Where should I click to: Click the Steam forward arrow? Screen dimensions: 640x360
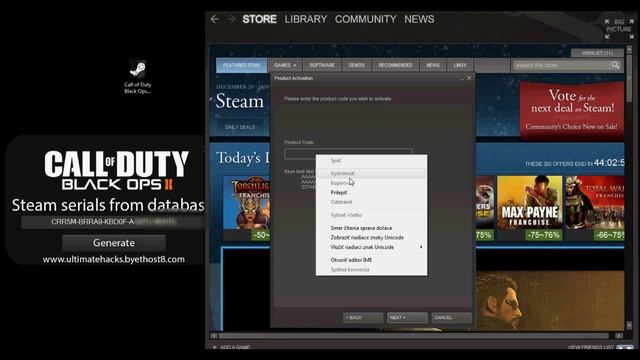pos(231,19)
